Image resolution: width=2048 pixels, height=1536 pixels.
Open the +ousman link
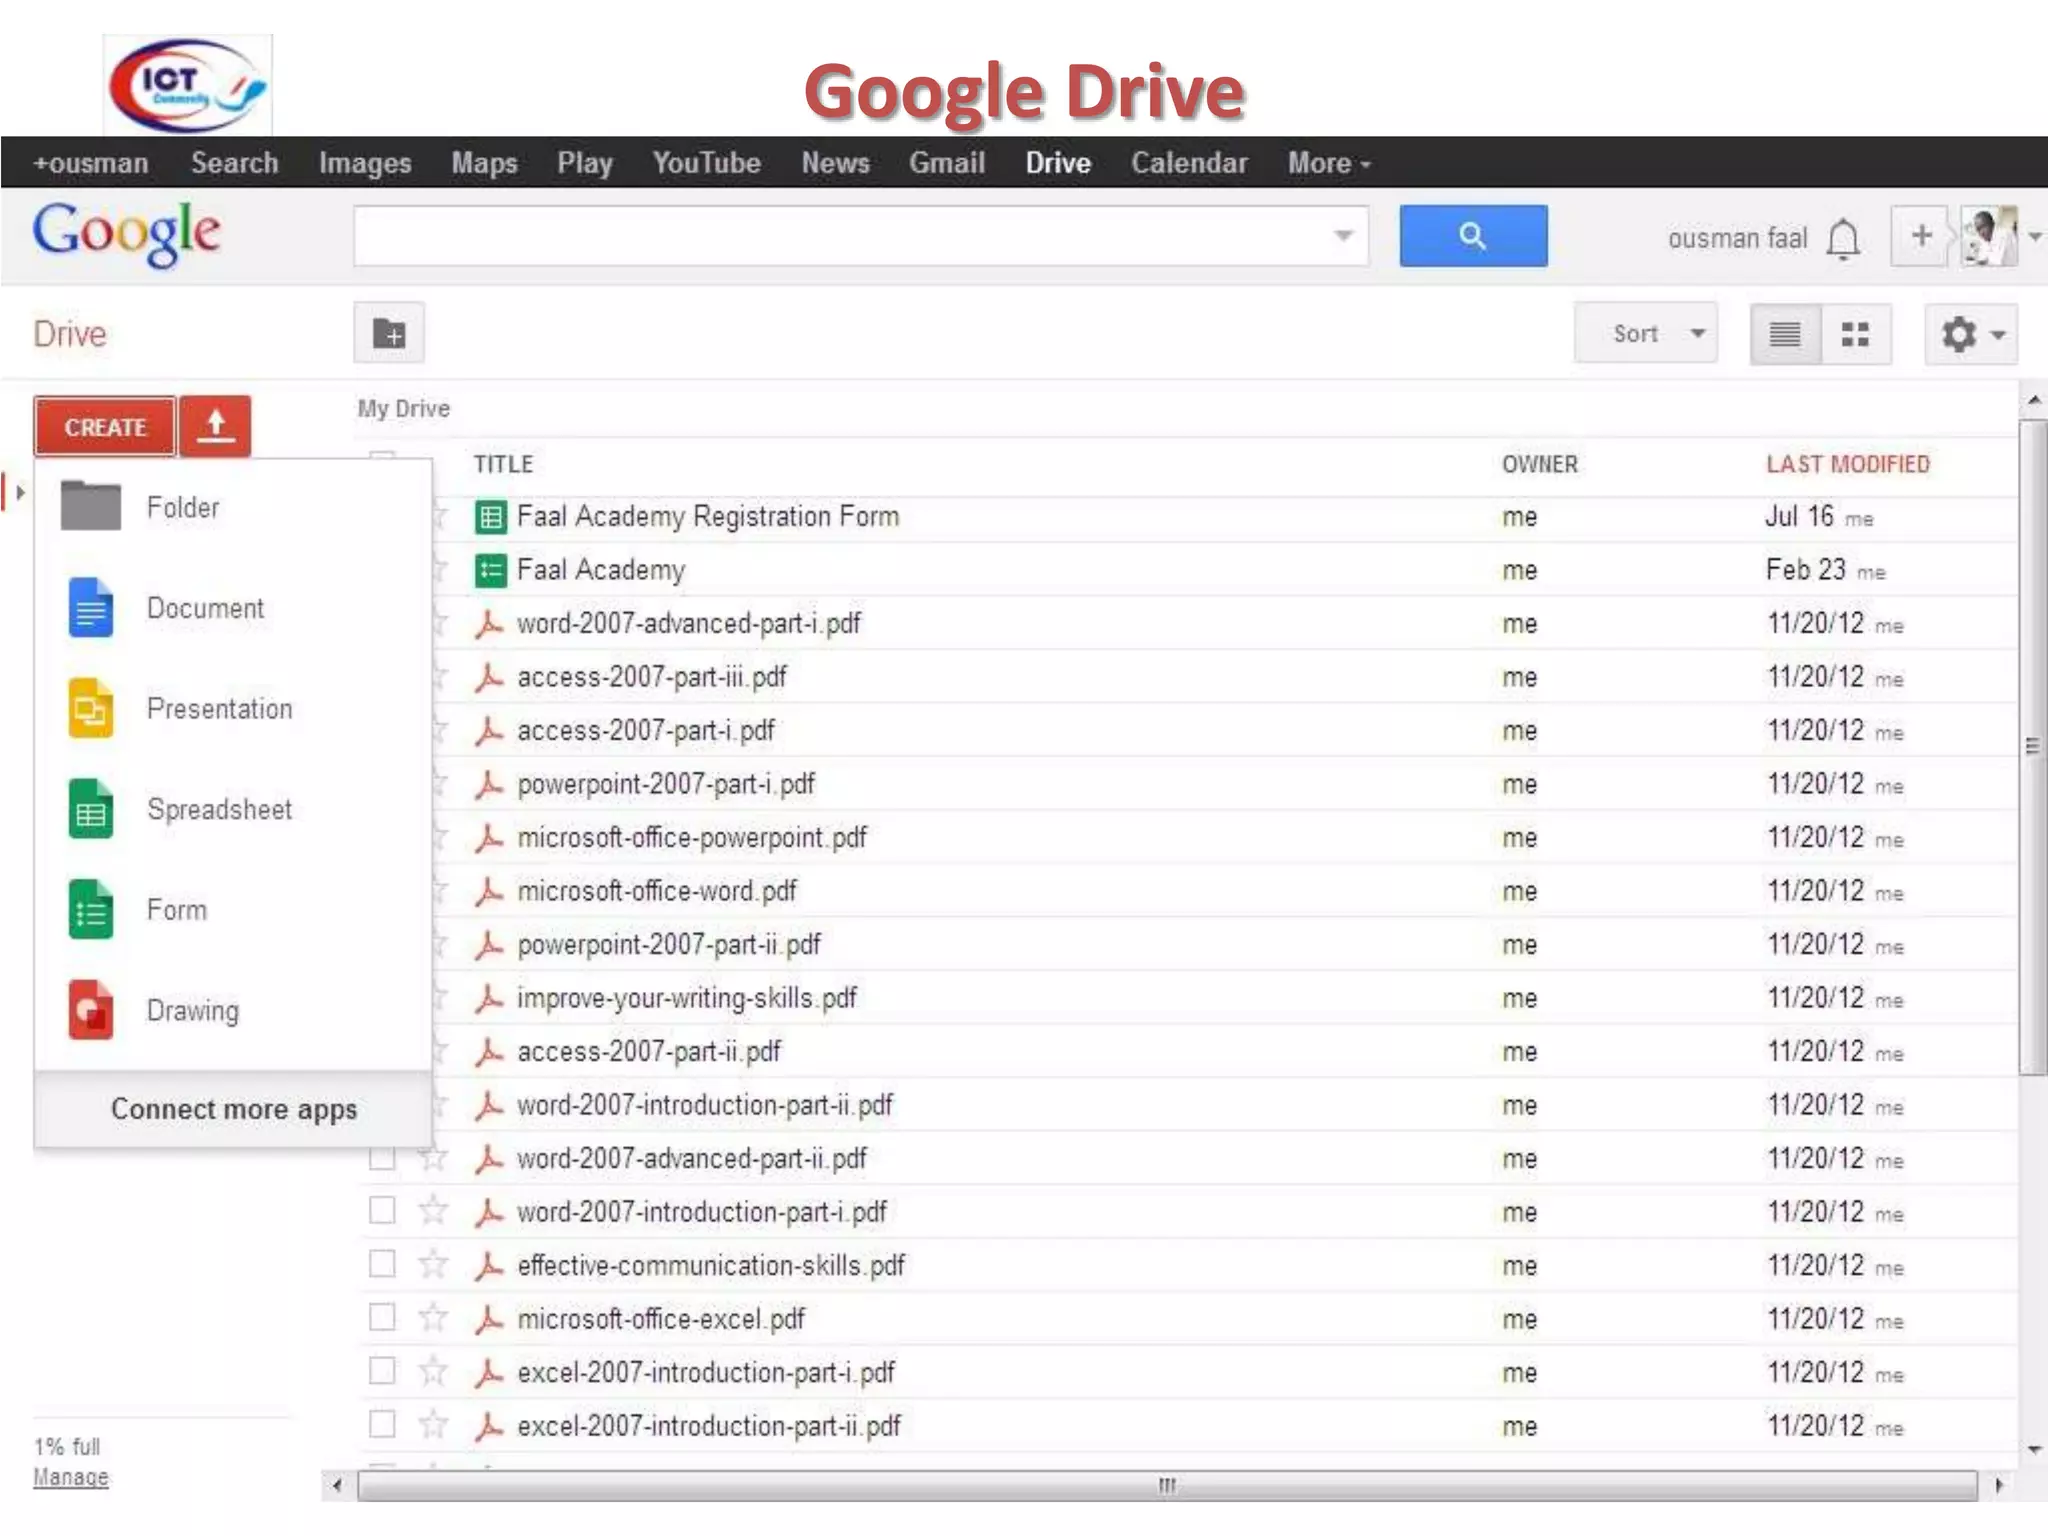(90, 163)
